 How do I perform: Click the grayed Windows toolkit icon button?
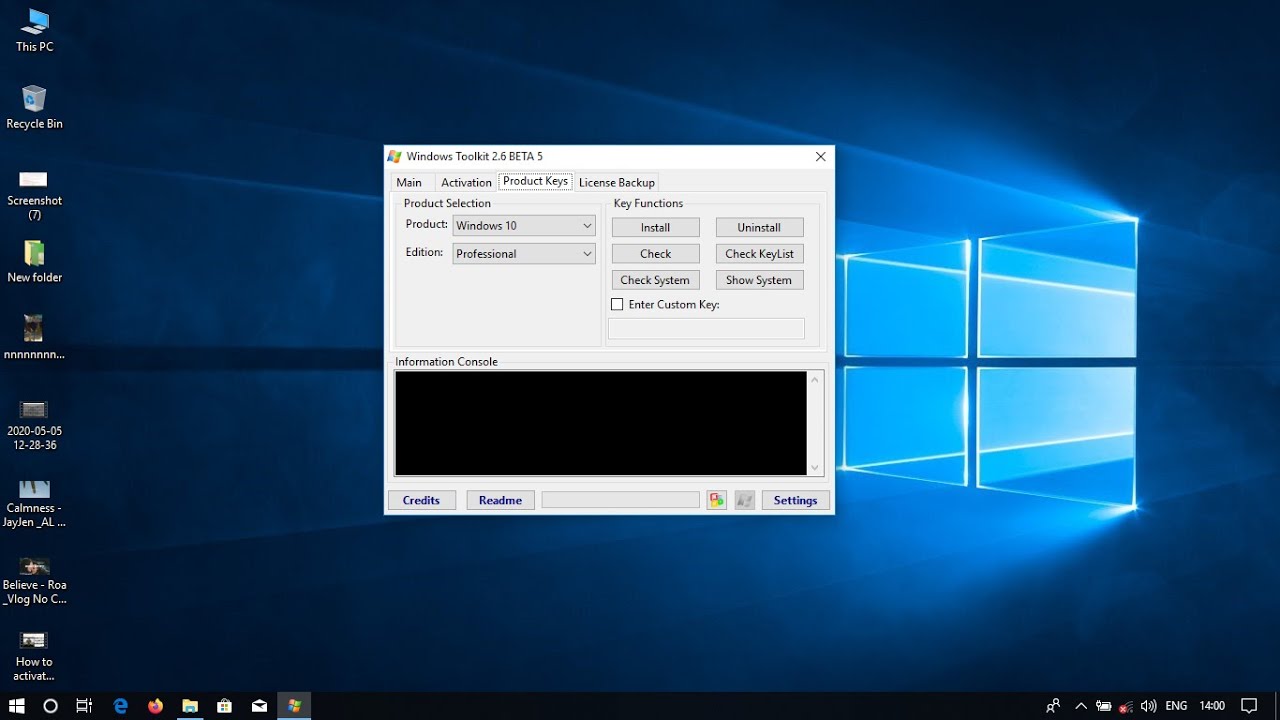click(x=745, y=500)
